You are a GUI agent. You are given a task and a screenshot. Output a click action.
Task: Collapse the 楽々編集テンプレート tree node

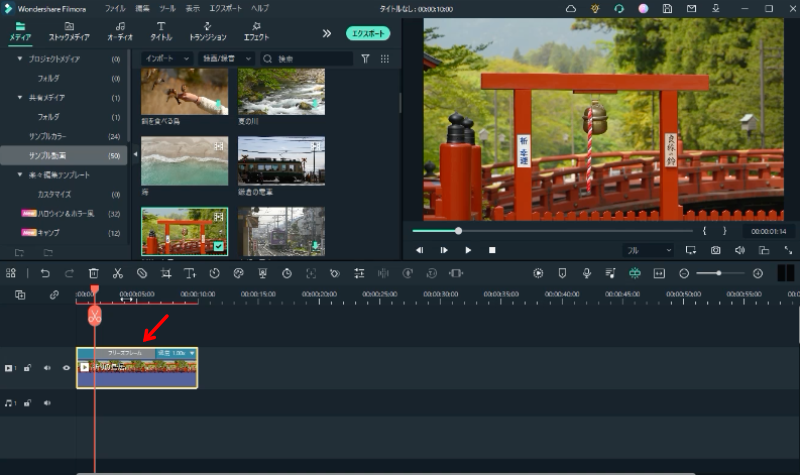pyautogui.click(x=20, y=174)
